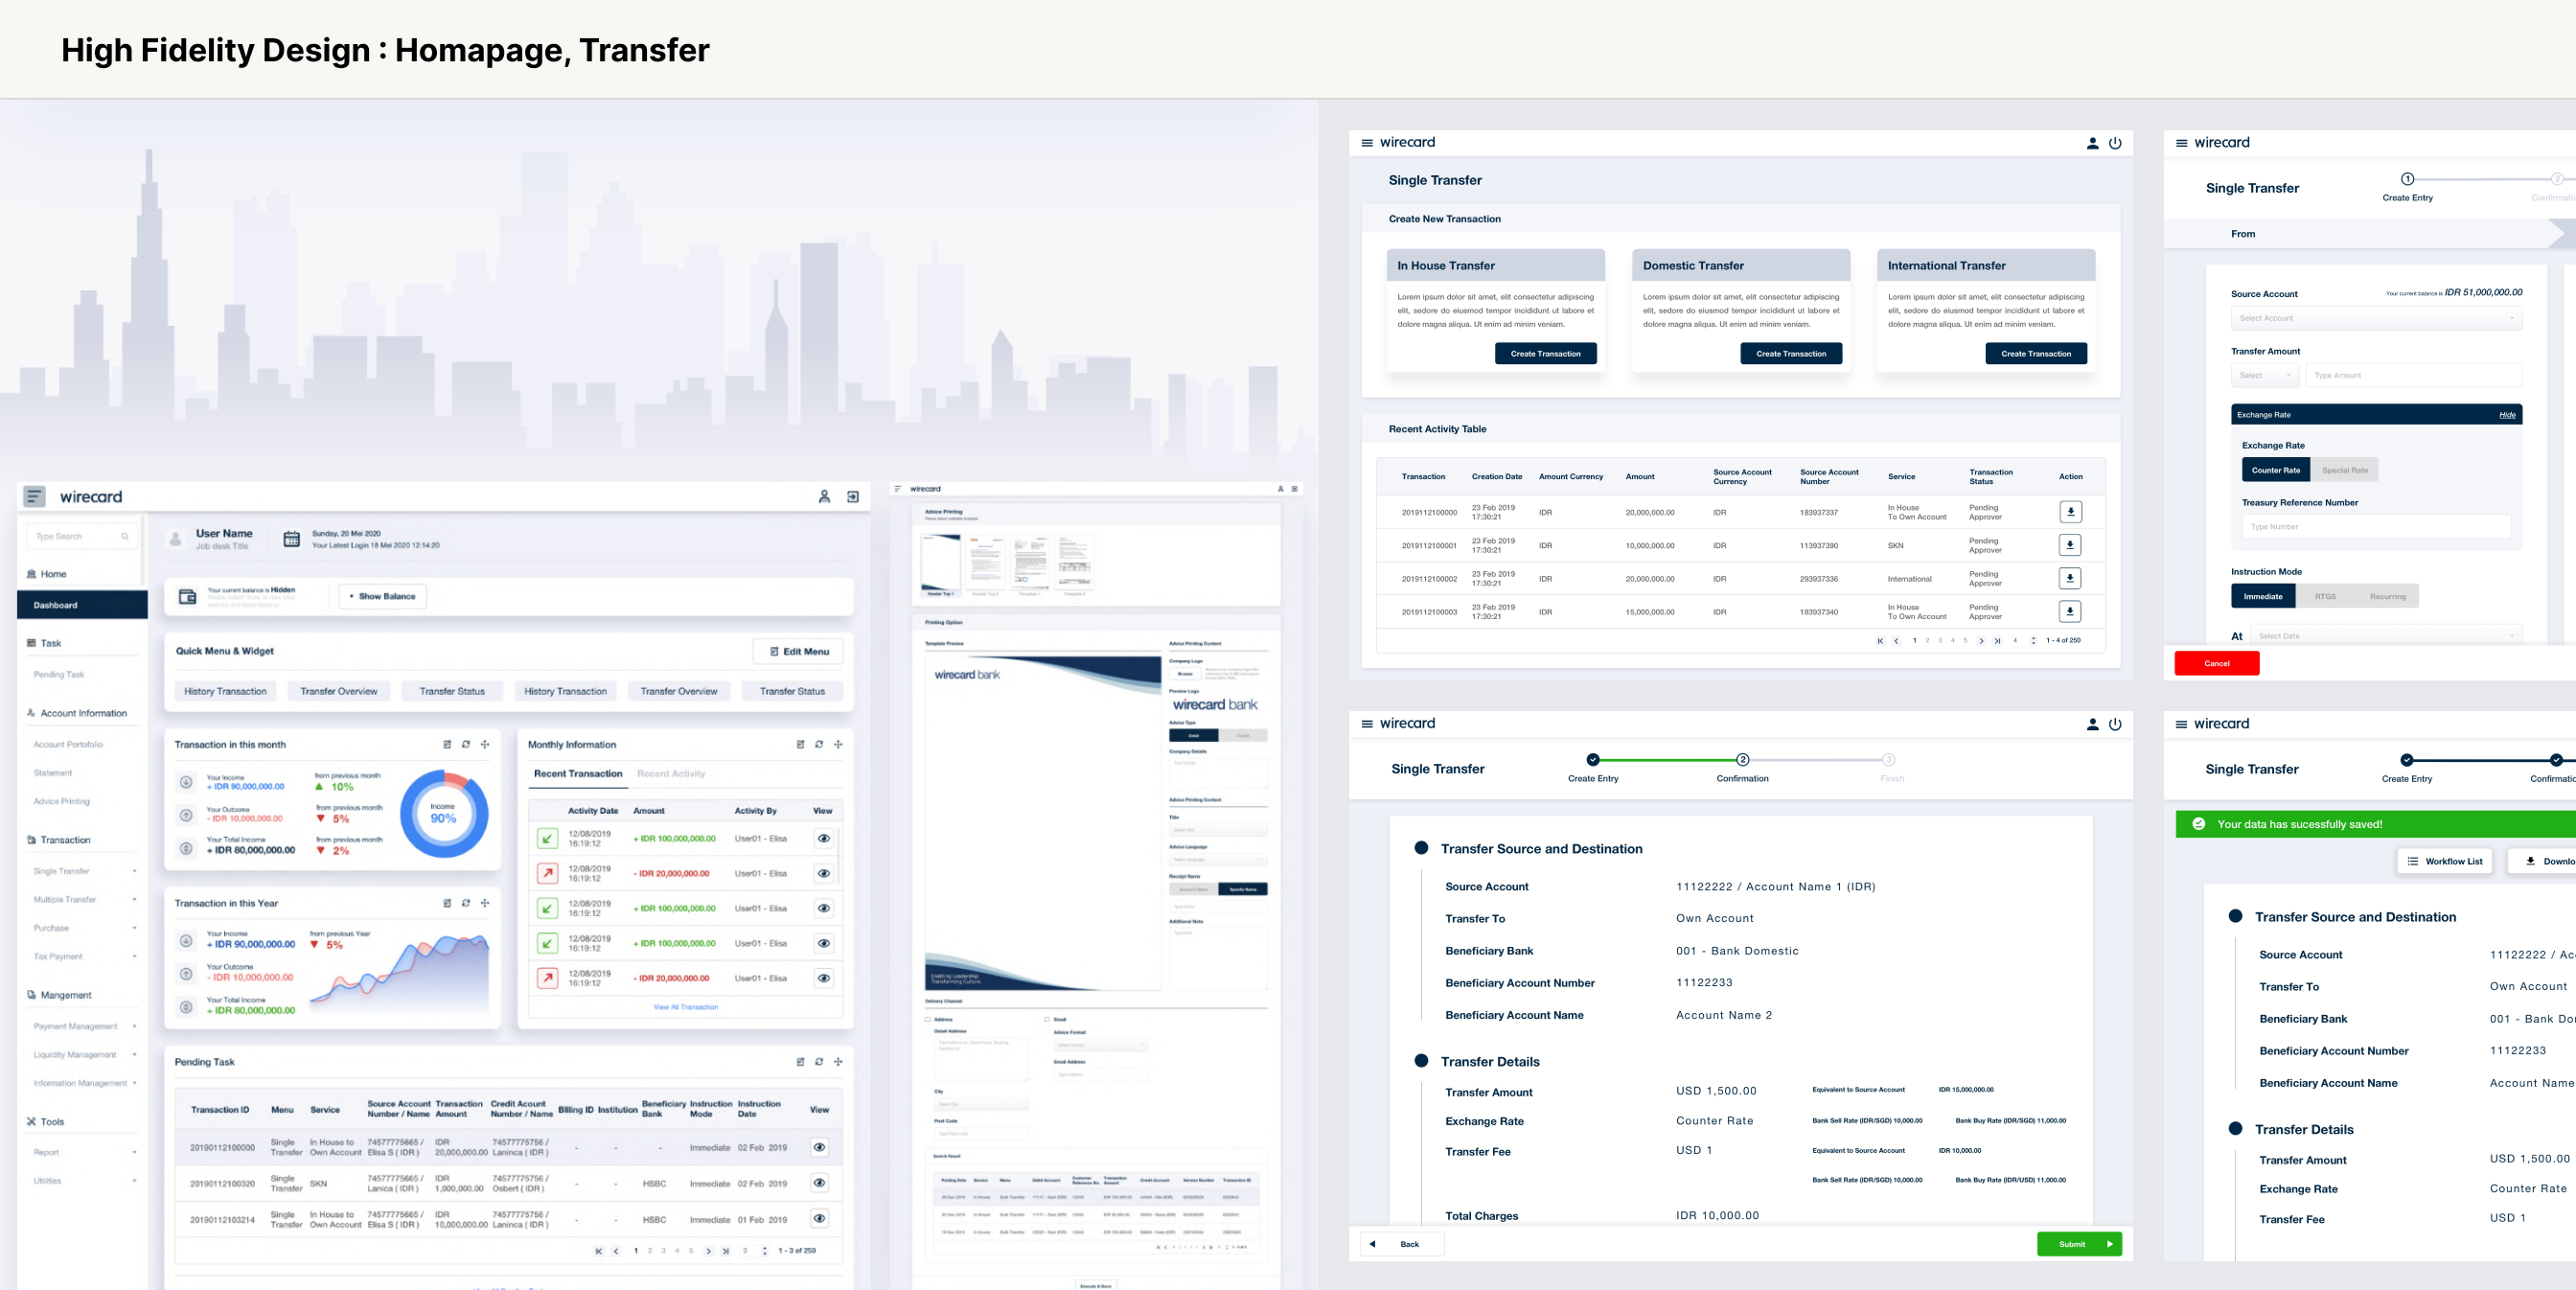Click calendar icon beside login date
Image resolution: width=2576 pixels, height=1290 pixels.
pyautogui.click(x=291, y=539)
